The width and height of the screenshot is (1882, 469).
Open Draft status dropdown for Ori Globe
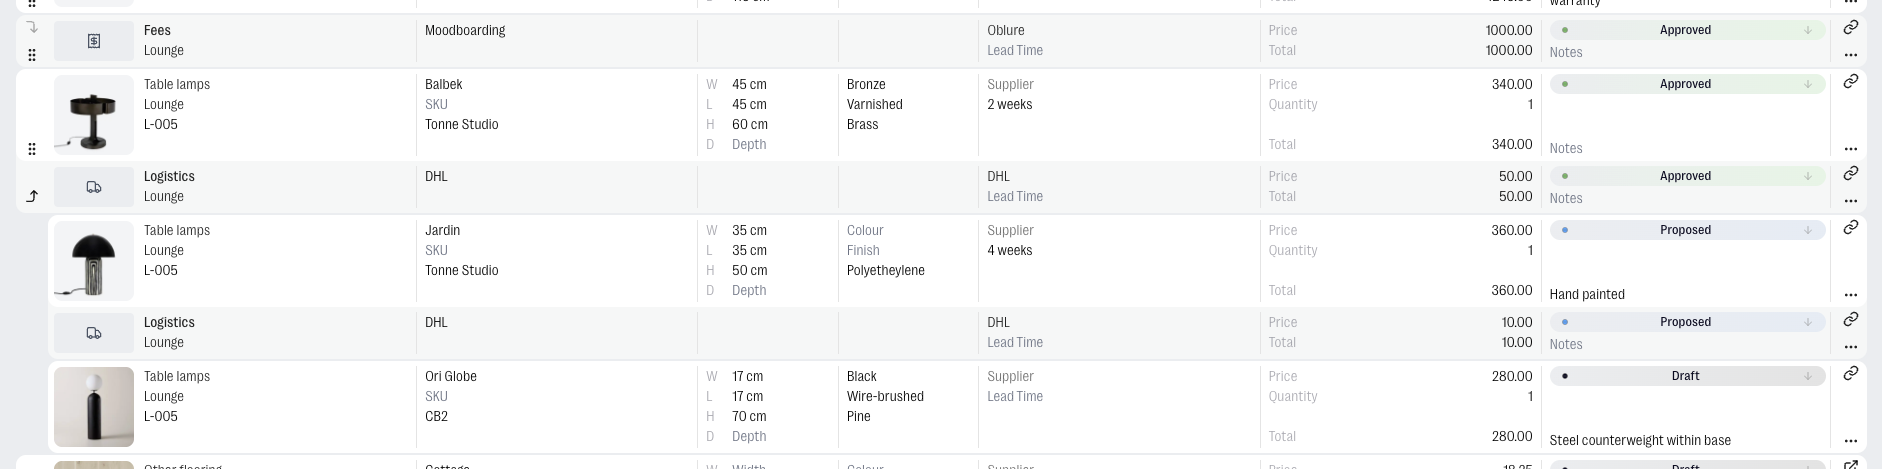1687,376
